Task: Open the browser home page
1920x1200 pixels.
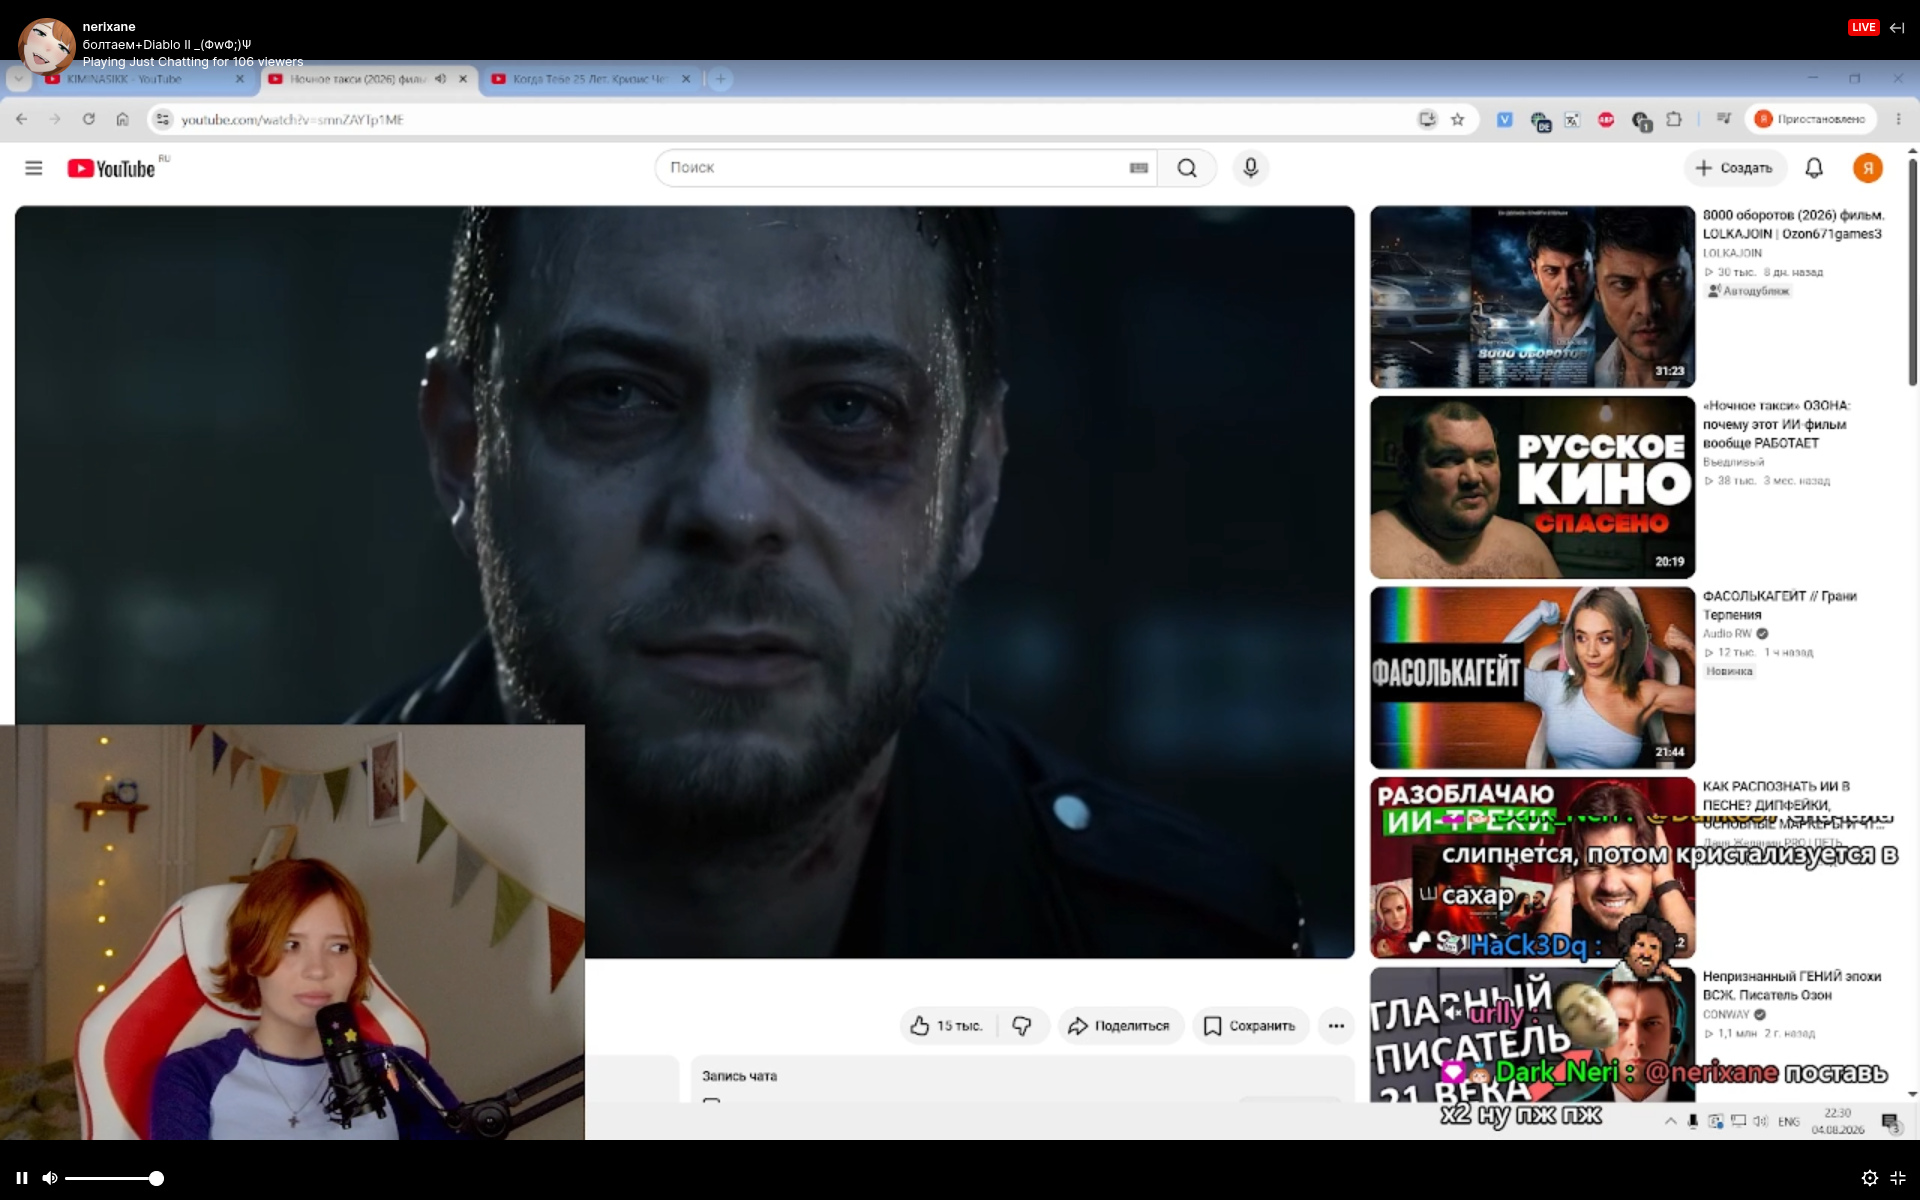Action: pyautogui.click(x=122, y=119)
